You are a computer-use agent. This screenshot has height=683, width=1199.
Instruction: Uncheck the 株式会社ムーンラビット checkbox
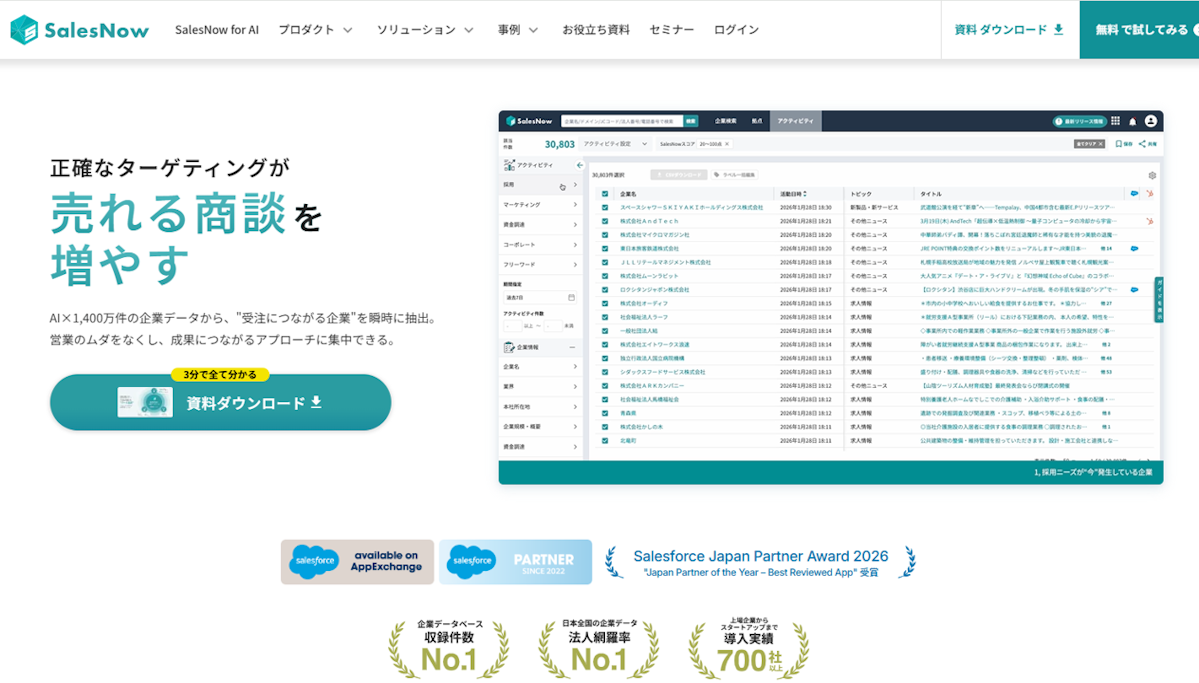605,276
